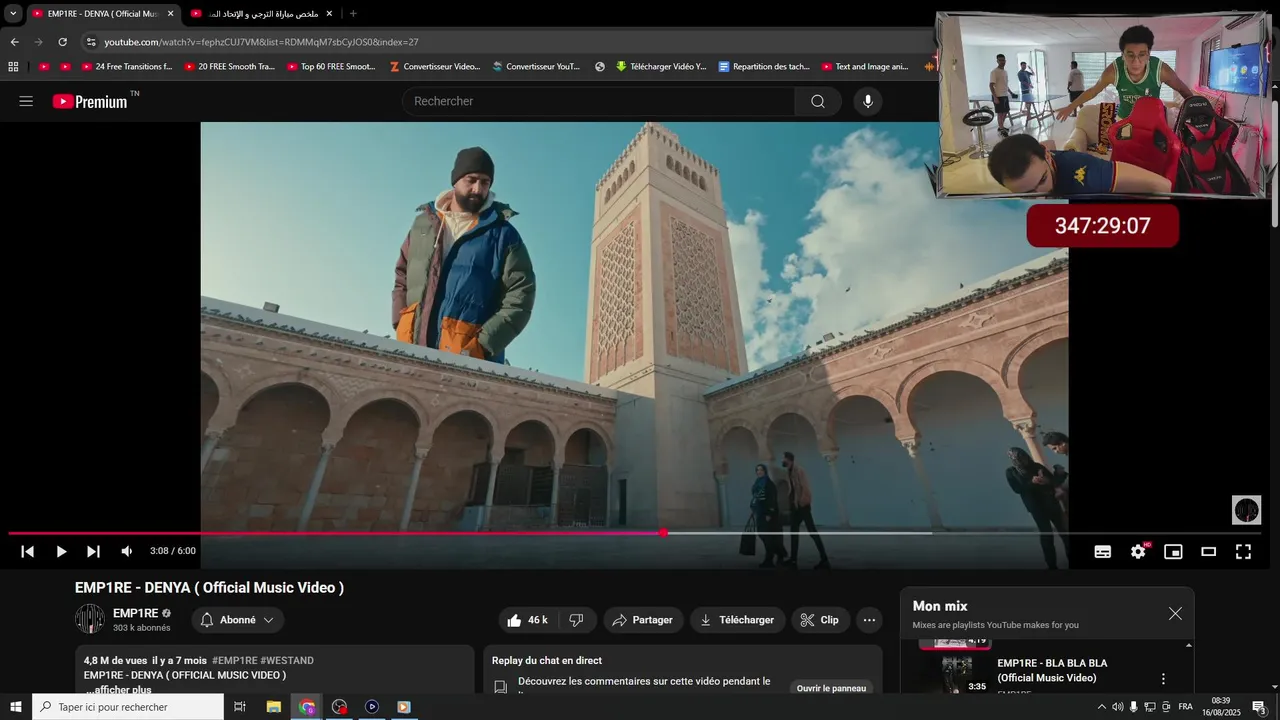
Task: Click Ouvrir le panneau chat button
Action: [831, 688]
